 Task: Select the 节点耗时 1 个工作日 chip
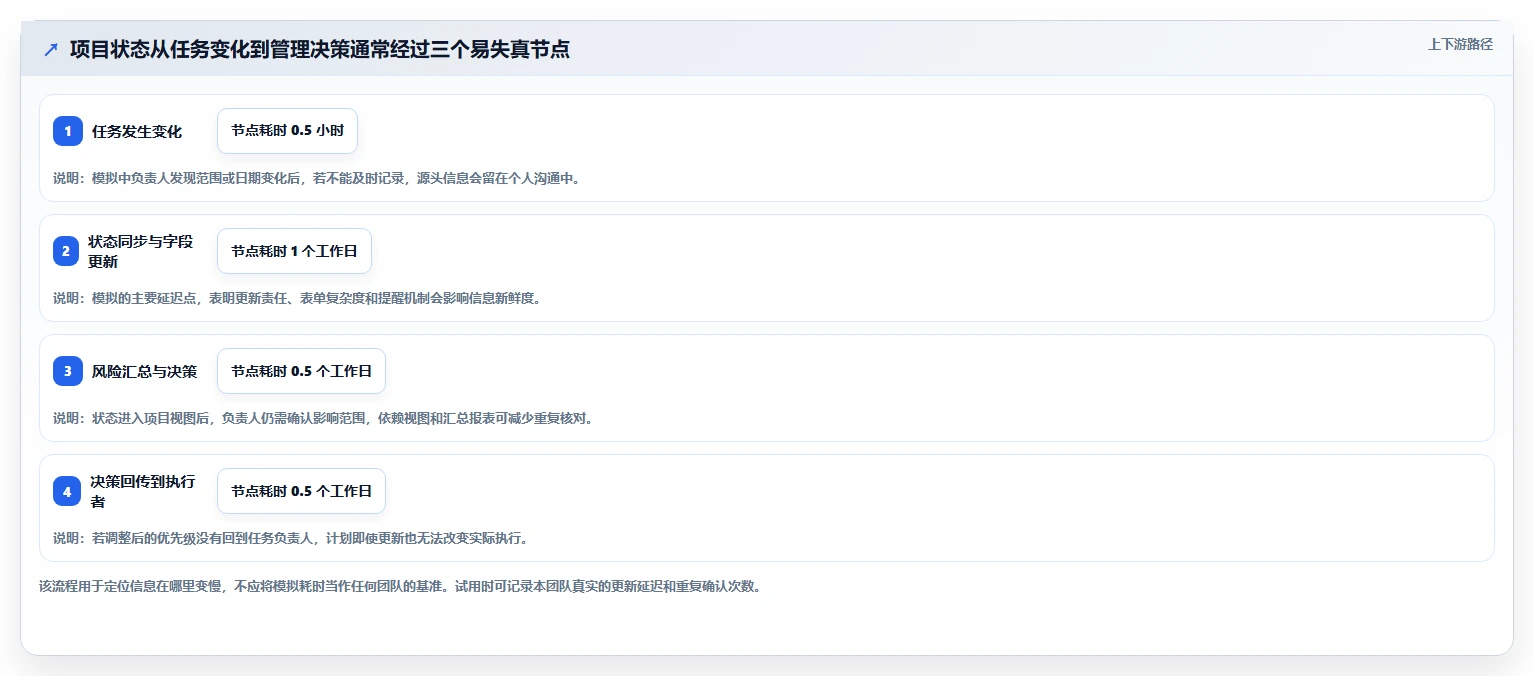(x=294, y=251)
